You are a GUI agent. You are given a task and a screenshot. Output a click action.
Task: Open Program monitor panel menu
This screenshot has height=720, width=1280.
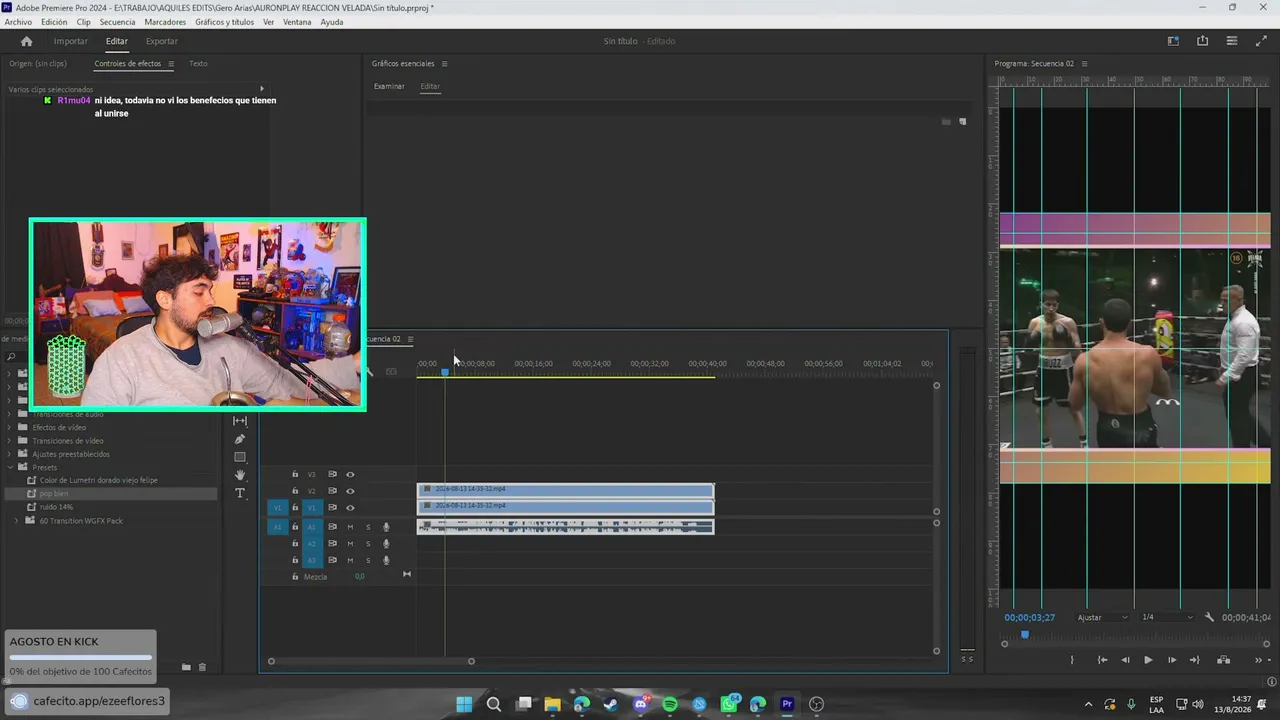[x=1084, y=64]
